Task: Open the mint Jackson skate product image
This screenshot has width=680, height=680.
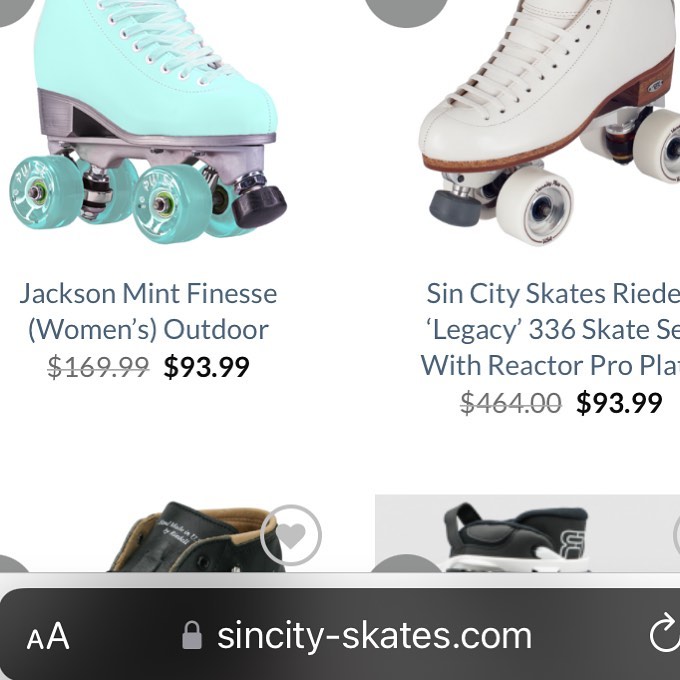Action: pyautogui.click(x=150, y=120)
